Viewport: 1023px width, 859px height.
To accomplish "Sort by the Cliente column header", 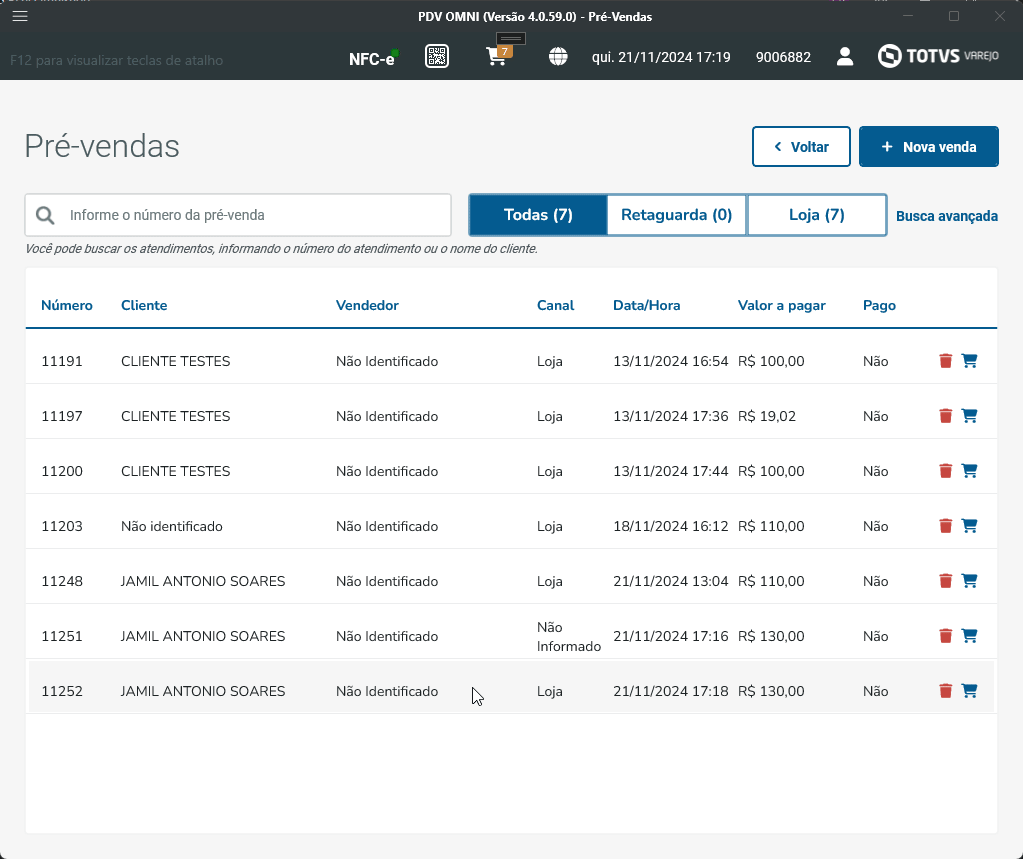I will tap(144, 305).
